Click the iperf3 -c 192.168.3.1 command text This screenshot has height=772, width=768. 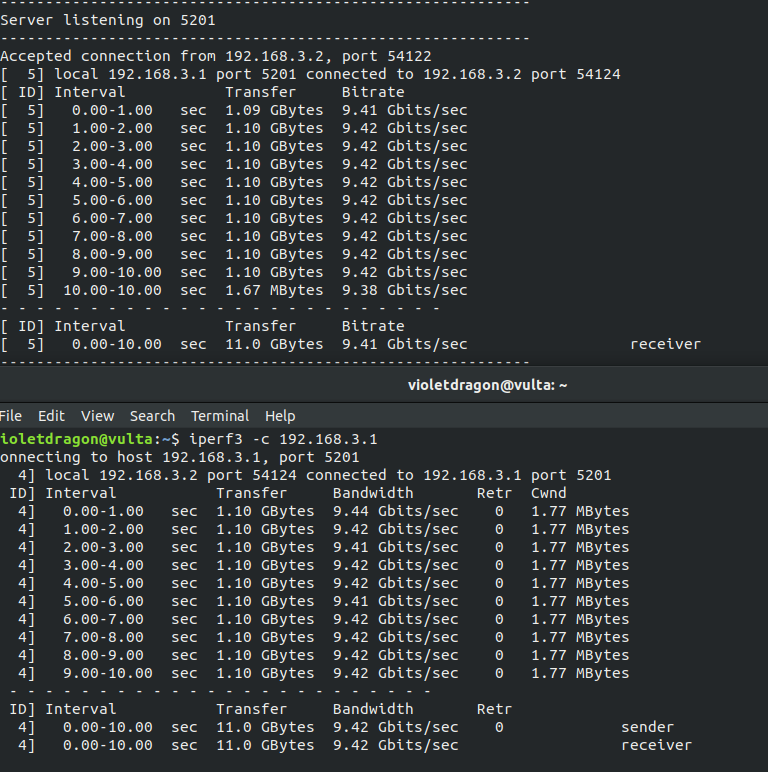click(x=283, y=439)
